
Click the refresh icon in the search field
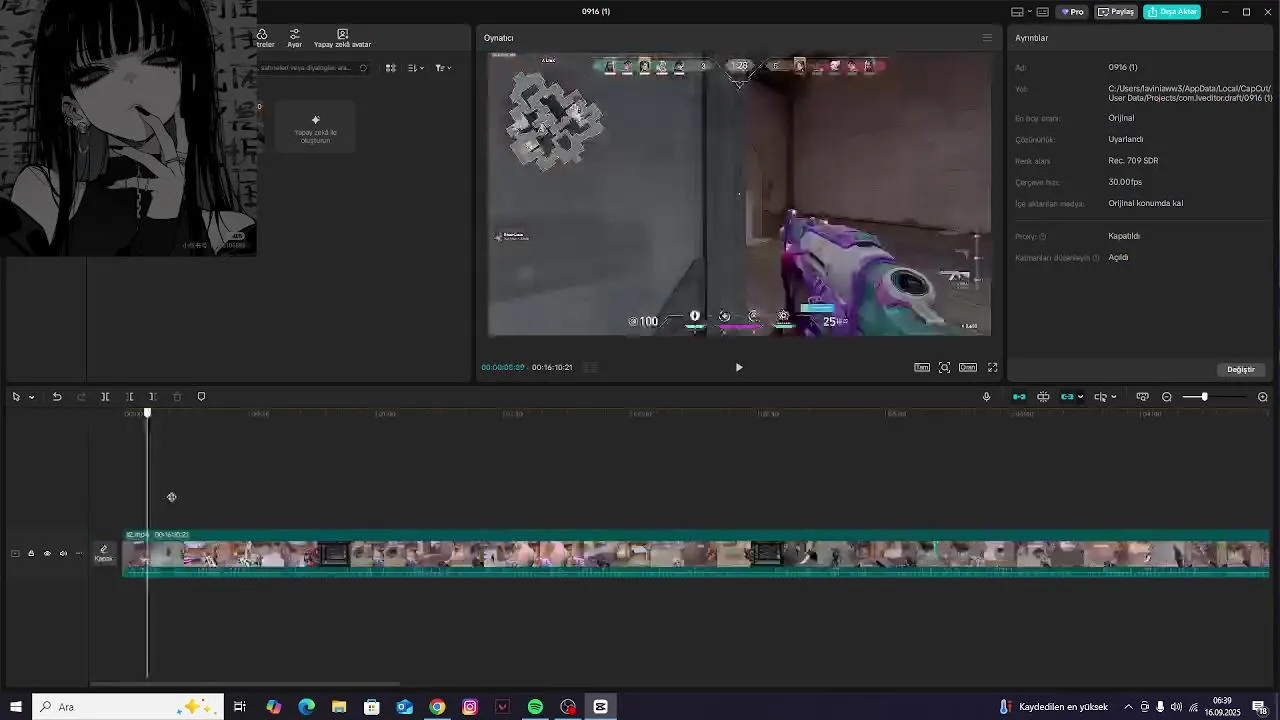coord(363,68)
